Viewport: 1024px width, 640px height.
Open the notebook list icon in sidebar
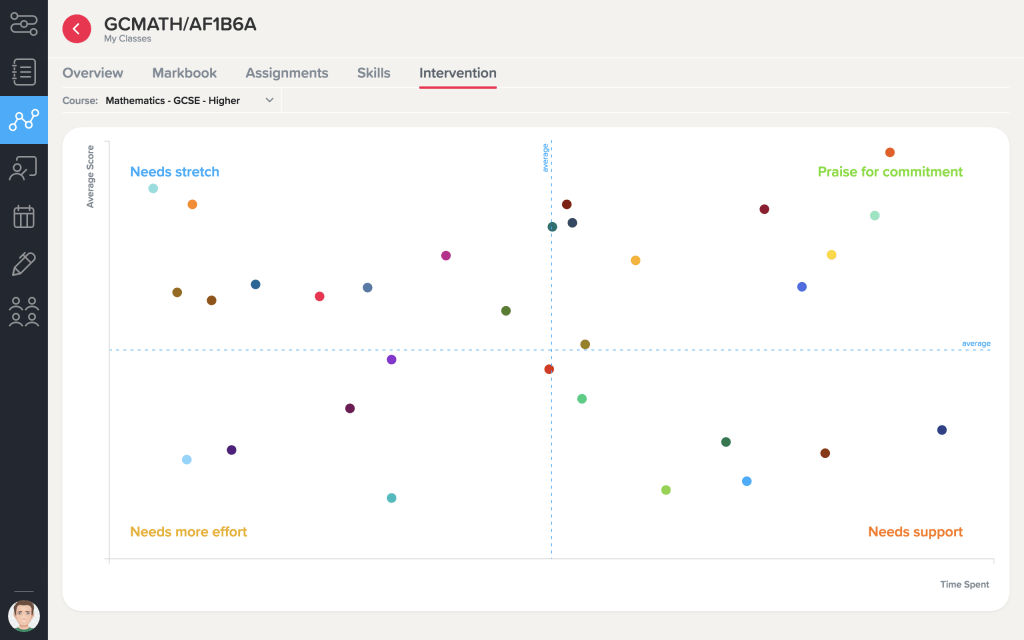tap(23, 72)
